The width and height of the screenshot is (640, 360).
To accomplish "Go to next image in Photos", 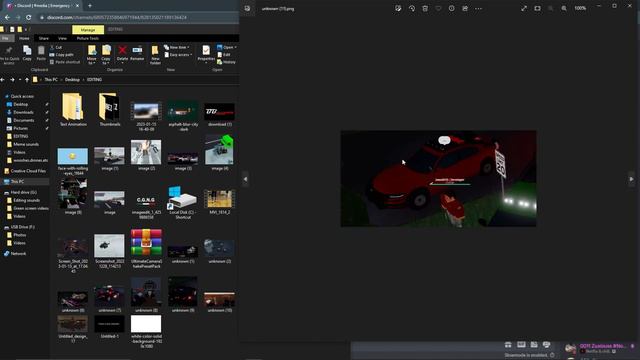I will coord(631,179).
